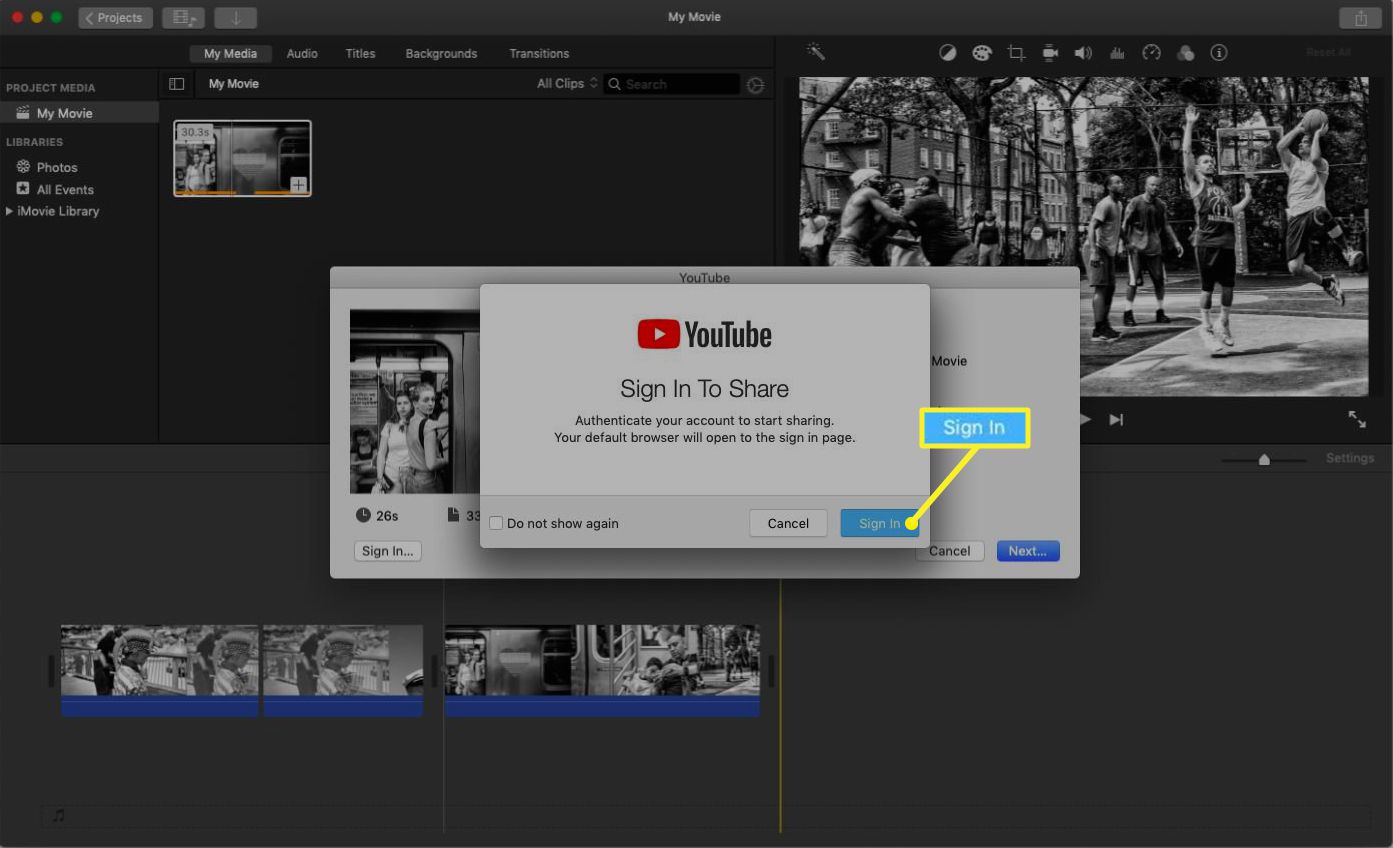This screenshot has width=1393, height=848.
Task: Open timeline Settings
Action: 1350,458
